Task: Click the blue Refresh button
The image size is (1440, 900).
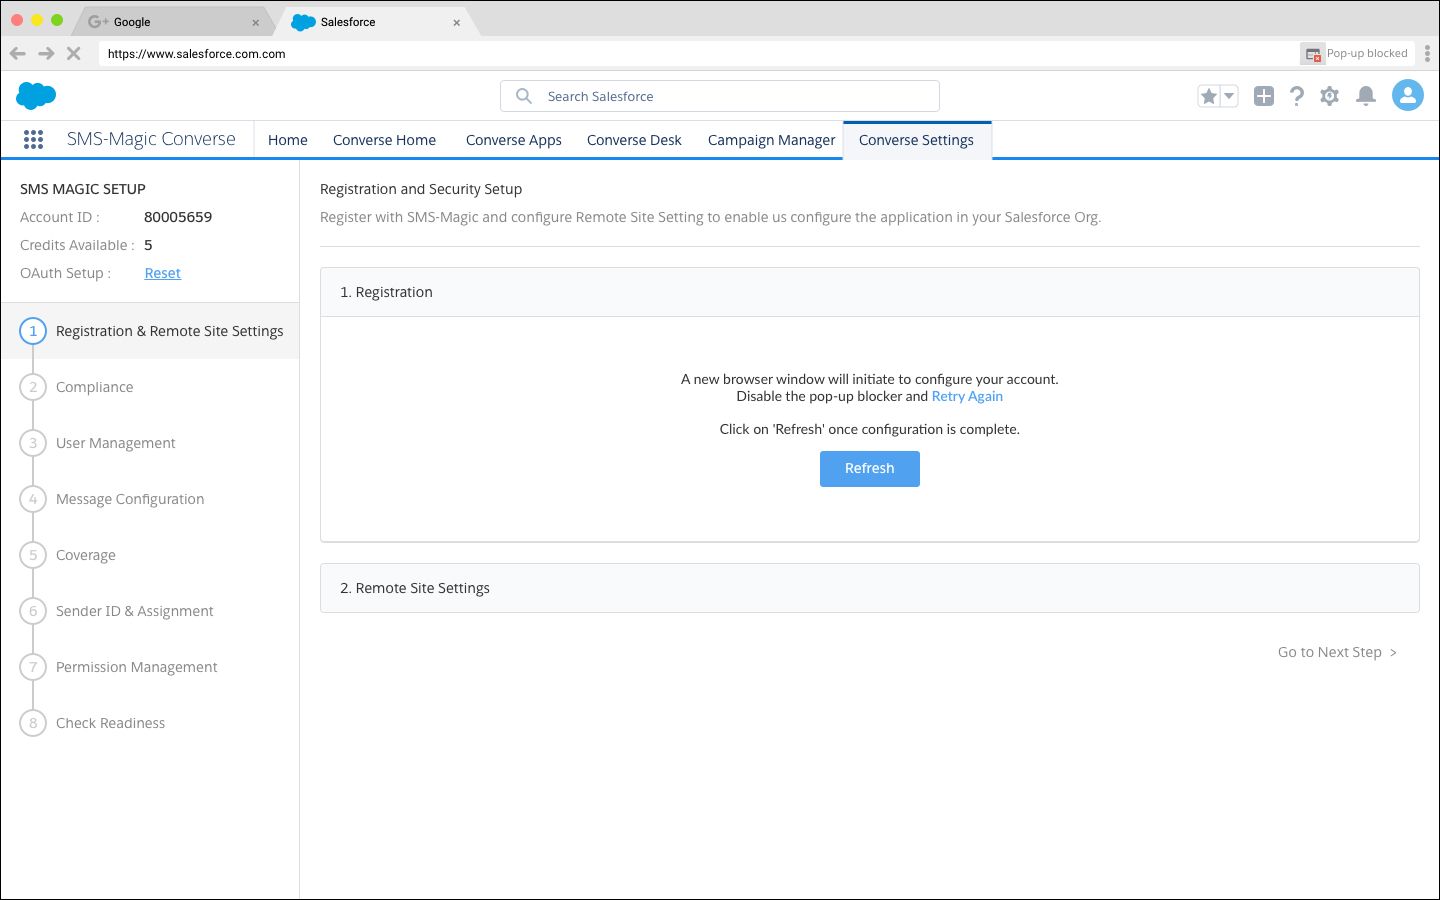Action: click(x=870, y=468)
